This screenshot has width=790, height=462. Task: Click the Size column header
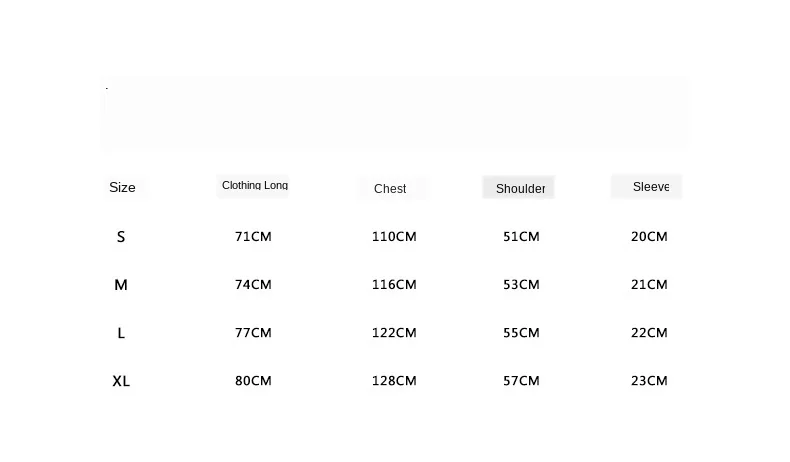pos(122,187)
